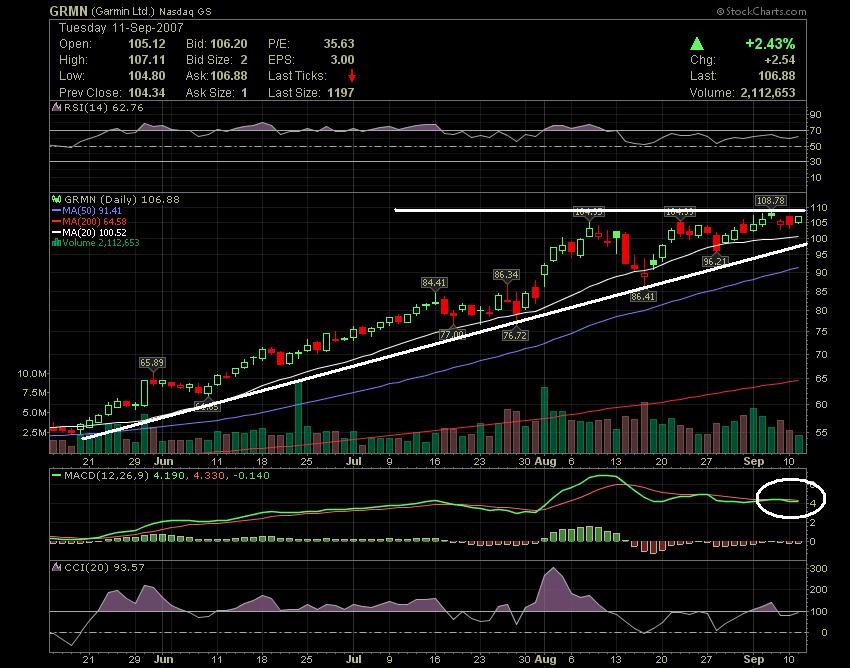Click the Prev Close value 104.34
This screenshot has width=850, height=668.
pos(146,93)
